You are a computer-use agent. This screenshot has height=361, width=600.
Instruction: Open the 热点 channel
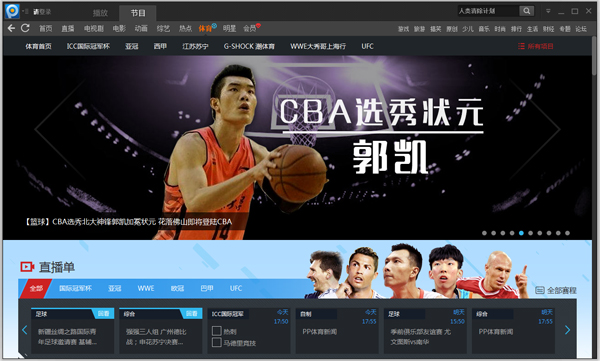(x=185, y=28)
